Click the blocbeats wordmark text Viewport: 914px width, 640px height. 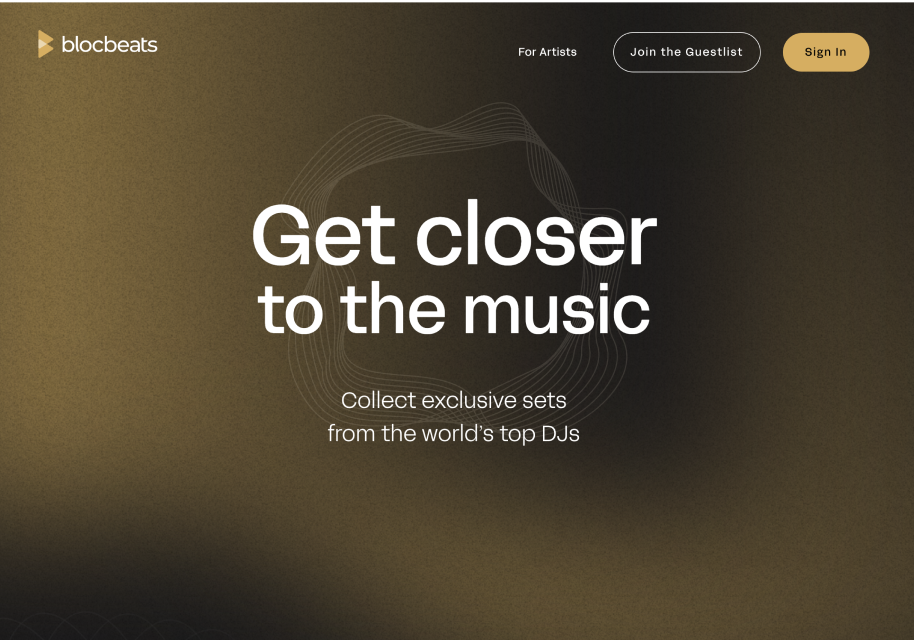point(110,45)
